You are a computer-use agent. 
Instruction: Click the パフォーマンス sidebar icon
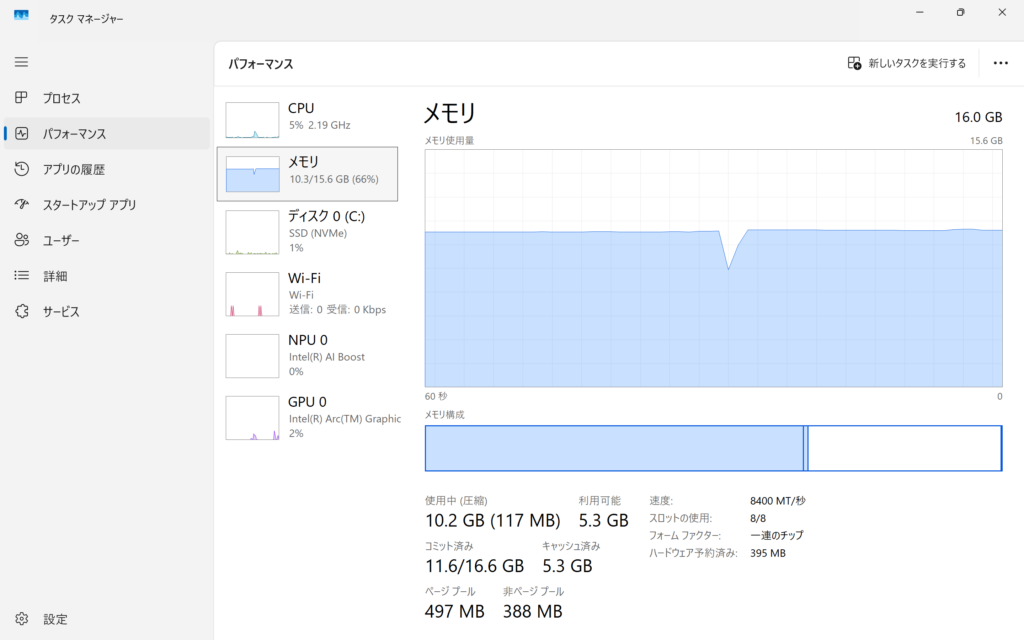(x=22, y=133)
